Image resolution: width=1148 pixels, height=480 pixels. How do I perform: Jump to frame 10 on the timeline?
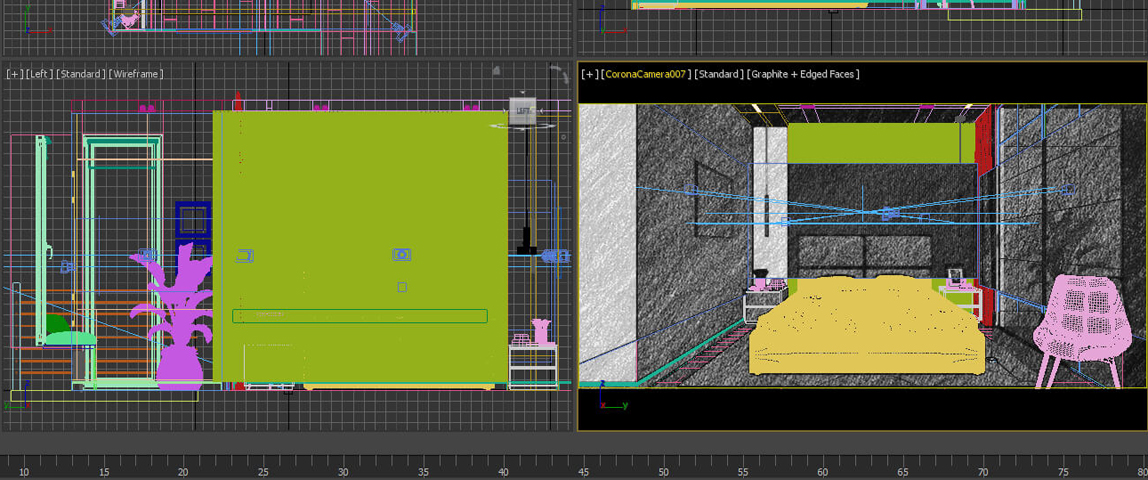23,472
